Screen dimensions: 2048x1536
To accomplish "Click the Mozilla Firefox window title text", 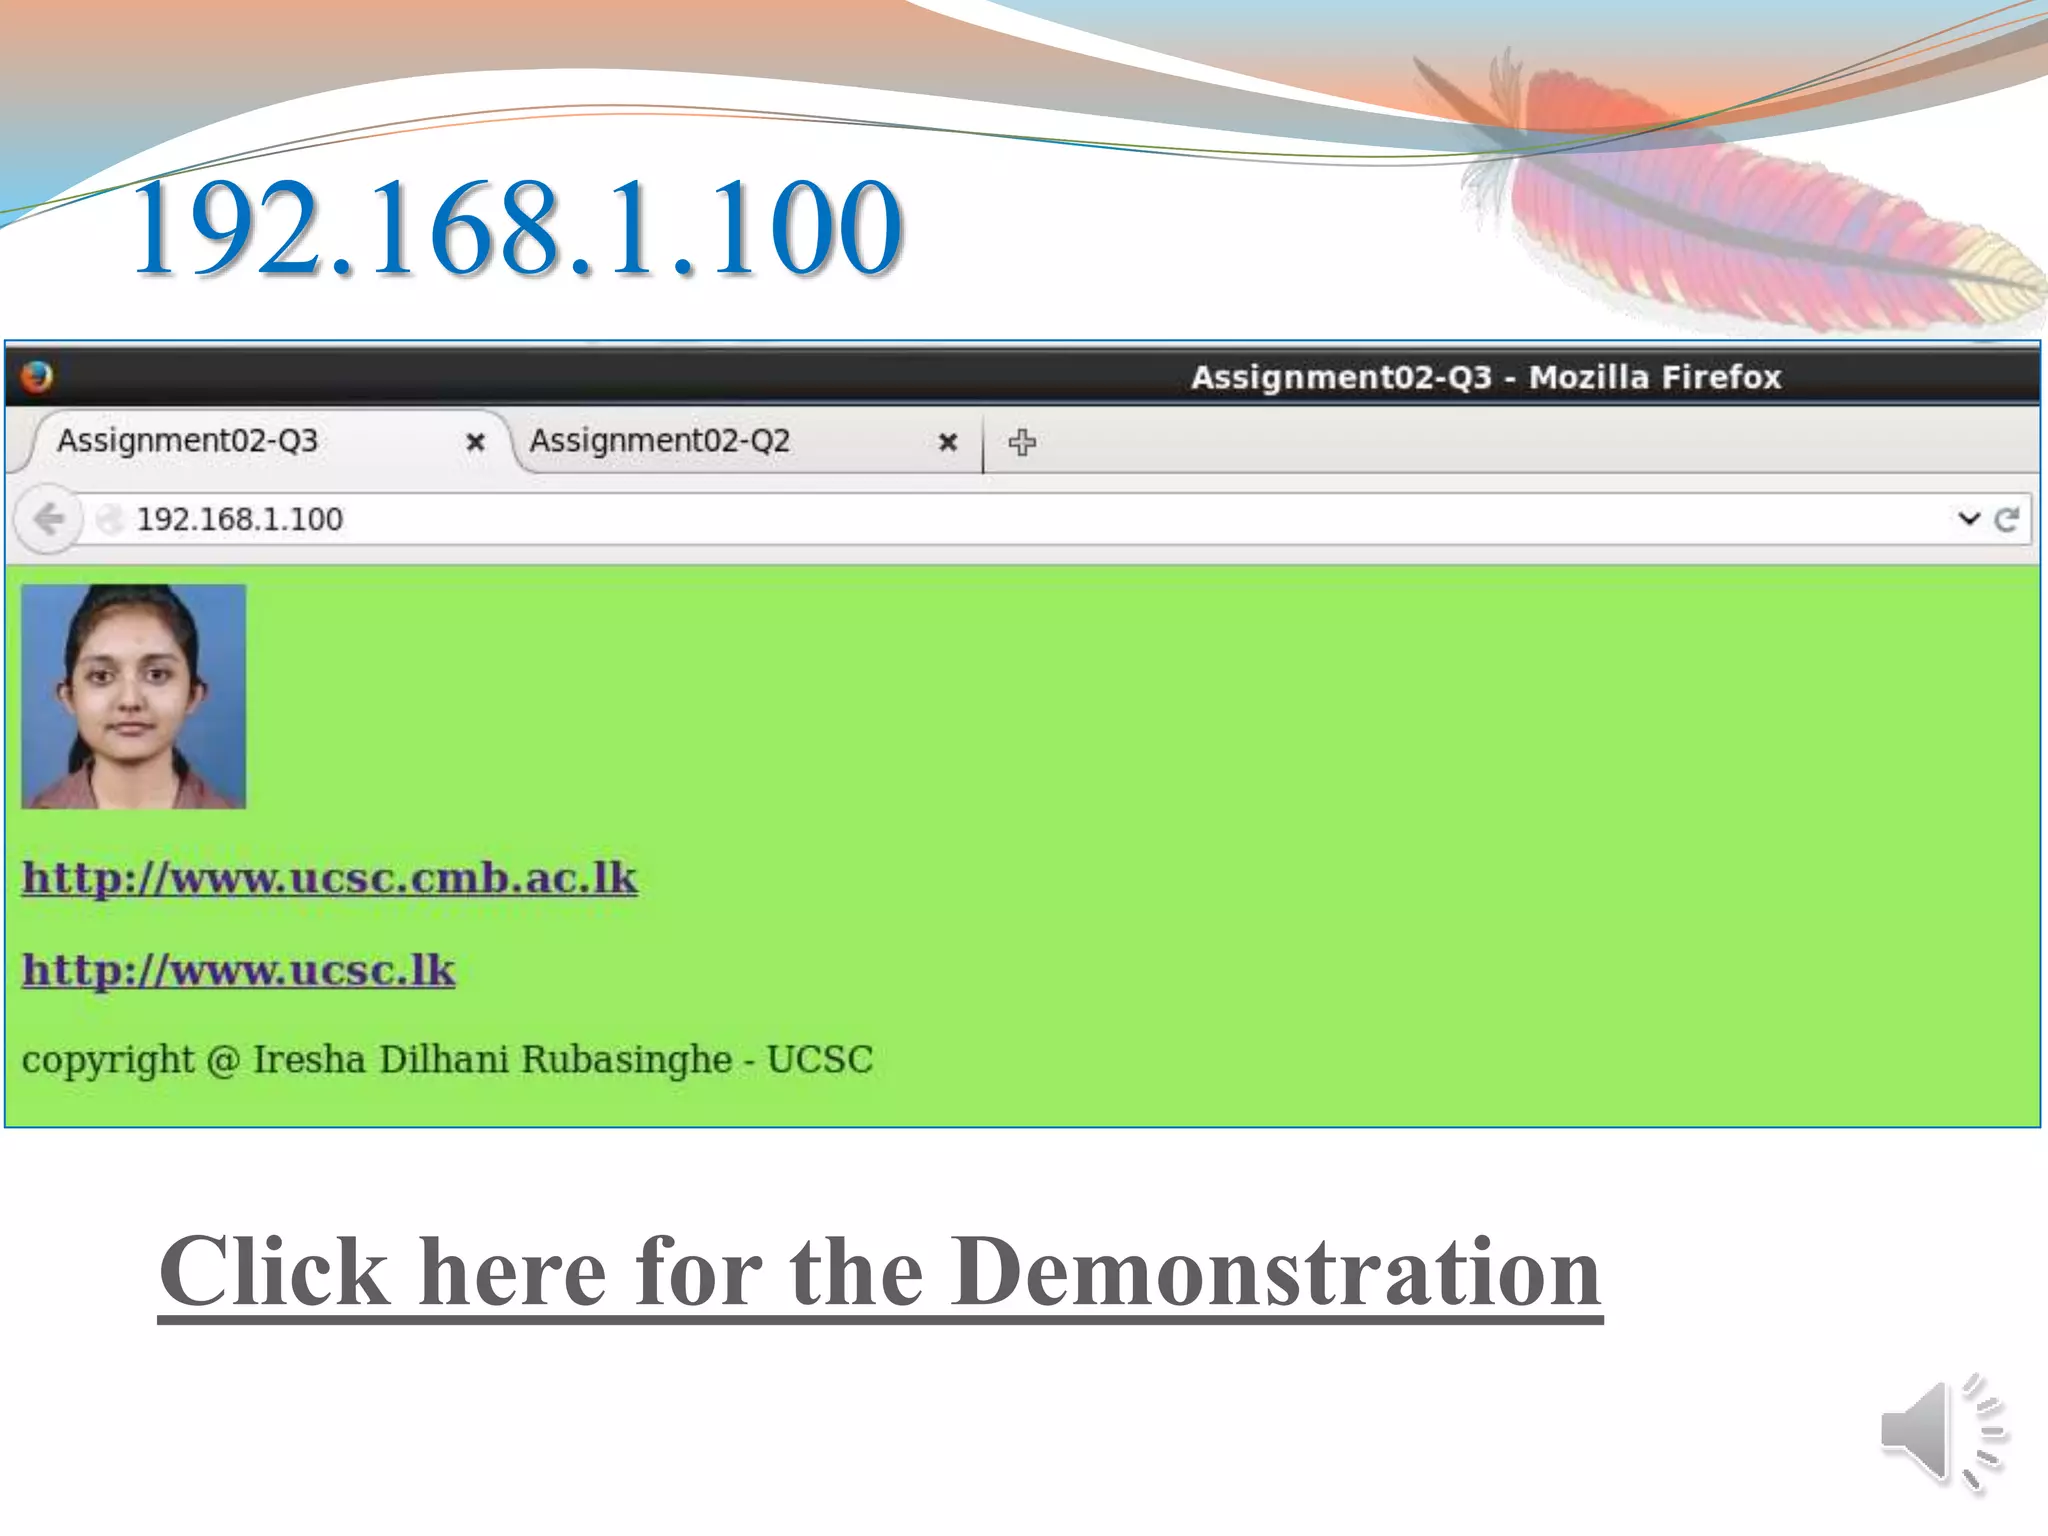I will (1486, 377).
